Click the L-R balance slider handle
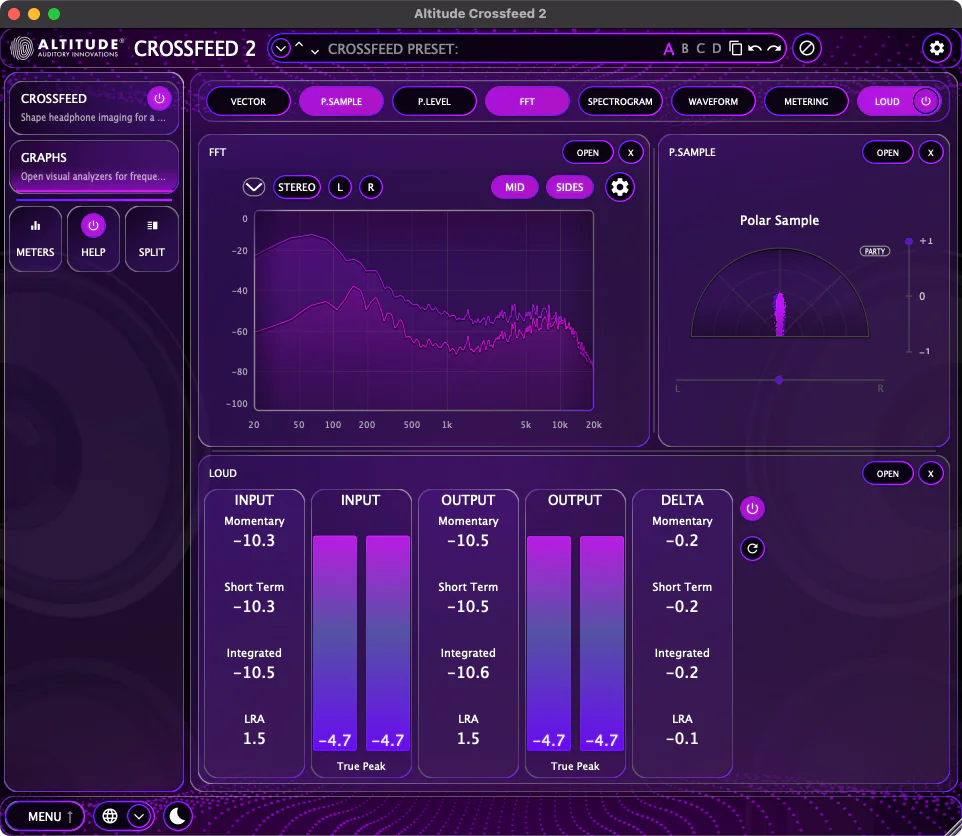Image resolution: width=962 pixels, height=836 pixels. pos(779,380)
